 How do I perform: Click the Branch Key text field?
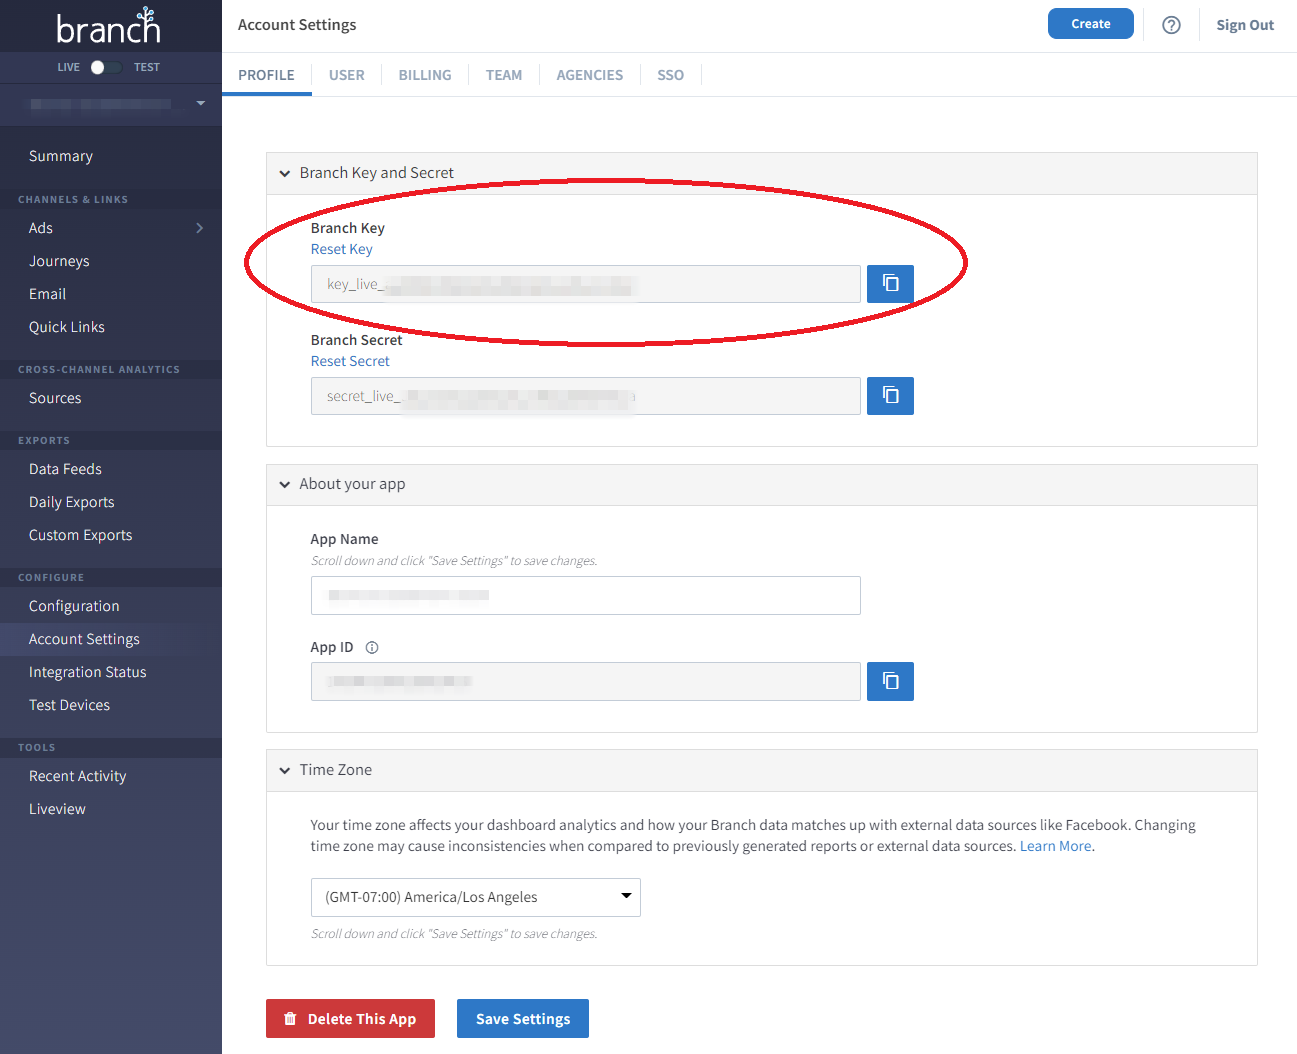click(586, 284)
